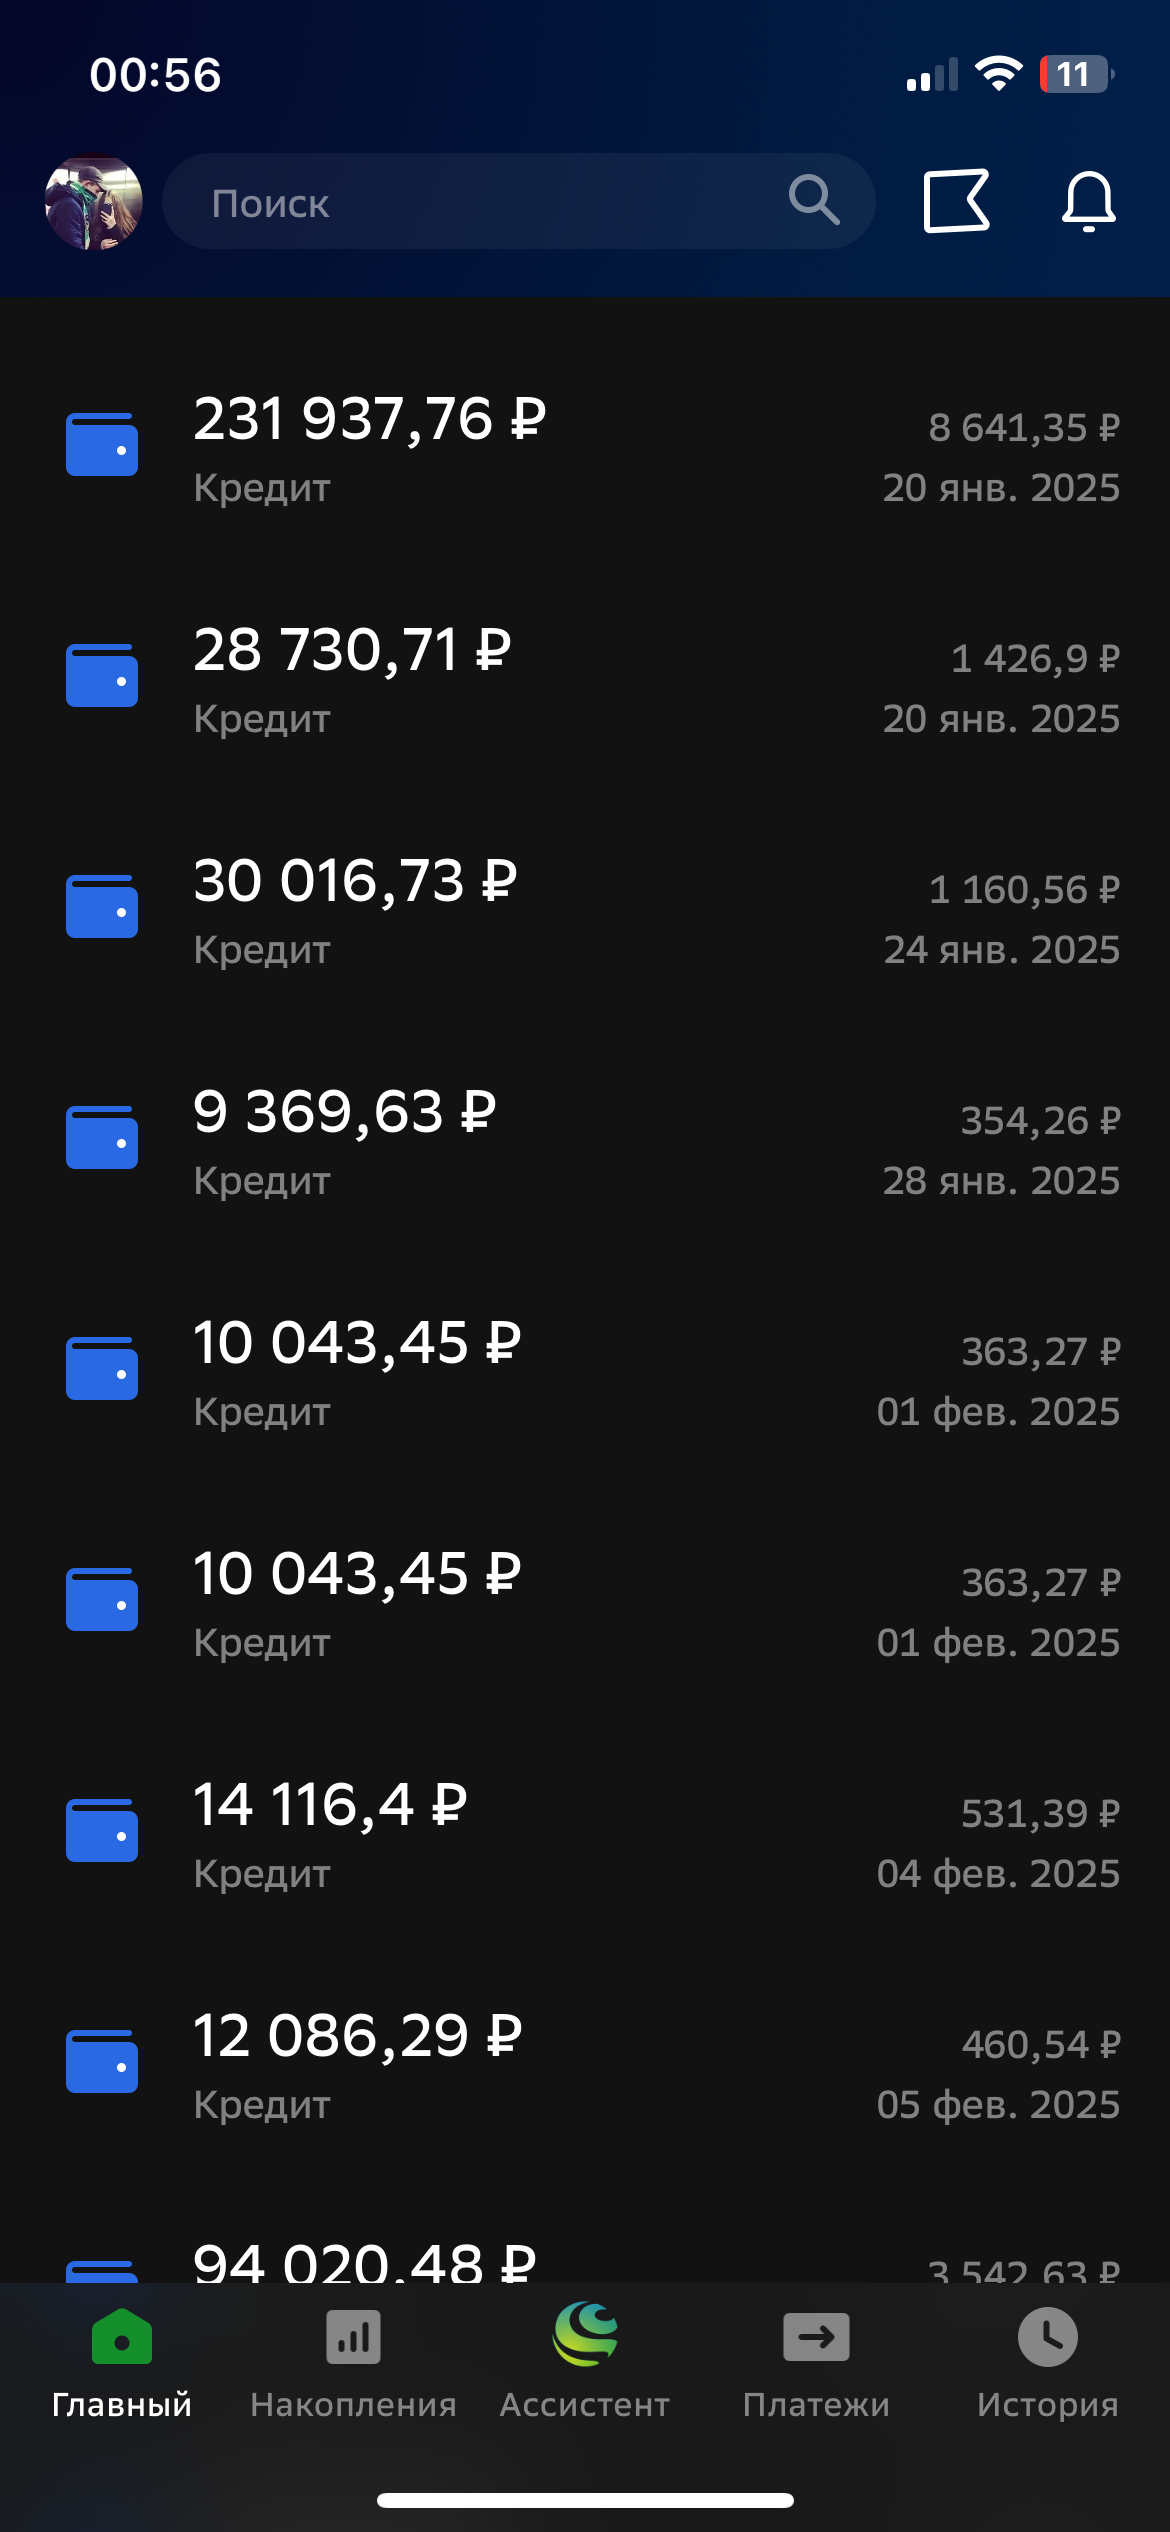Image resolution: width=1170 pixels, height=2532 pixels.
Task: Tap the flag bookmark icon
Action: pos(956,202)
